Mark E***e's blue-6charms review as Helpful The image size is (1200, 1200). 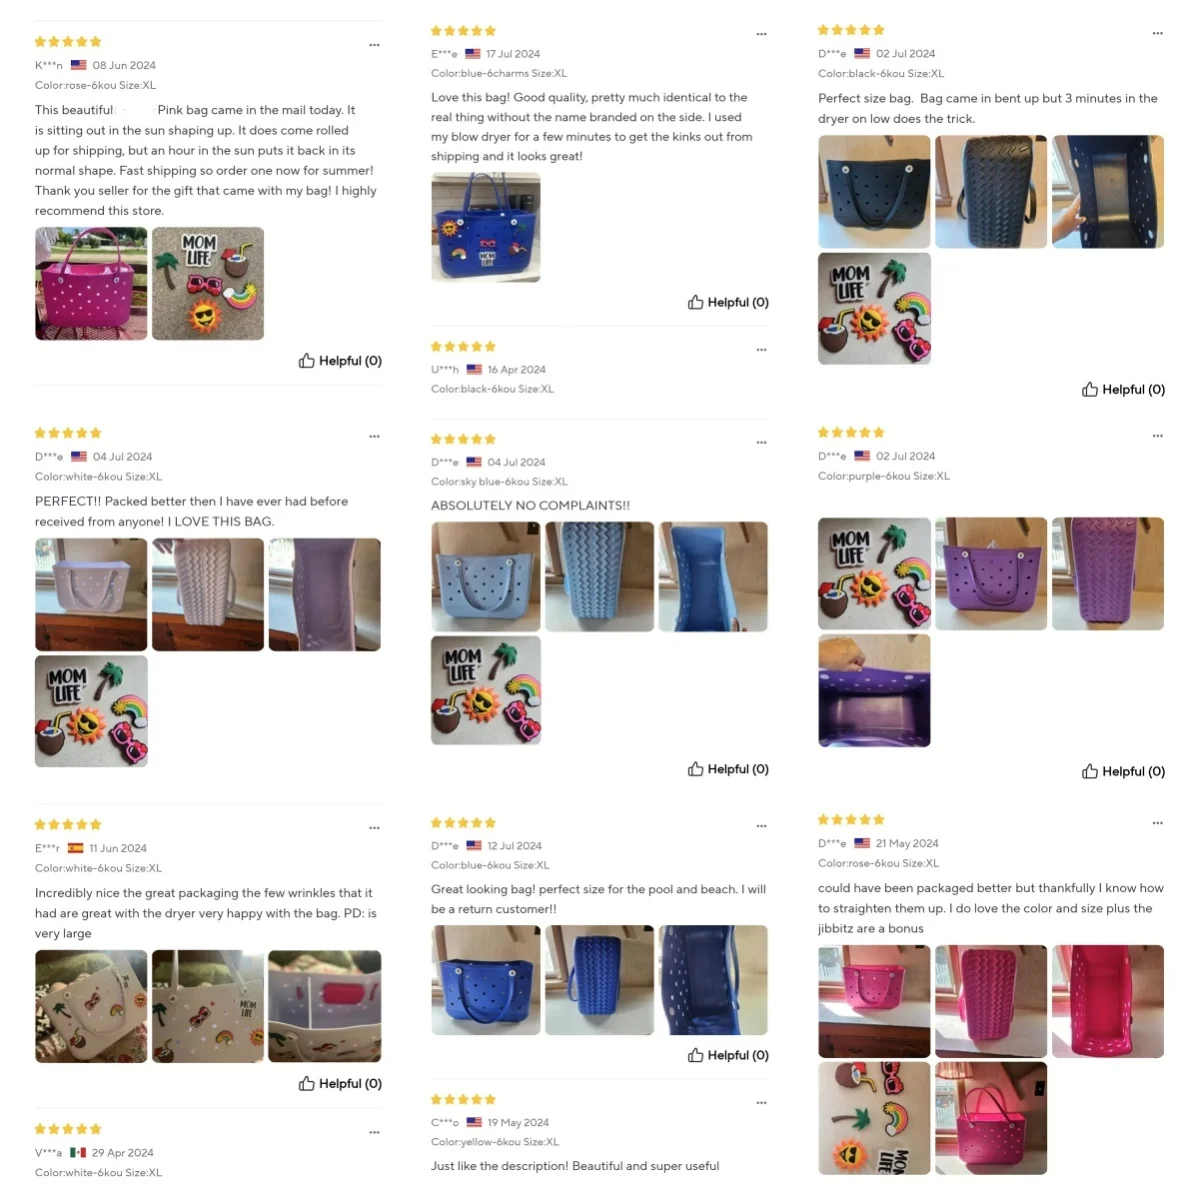coord(728,302)
